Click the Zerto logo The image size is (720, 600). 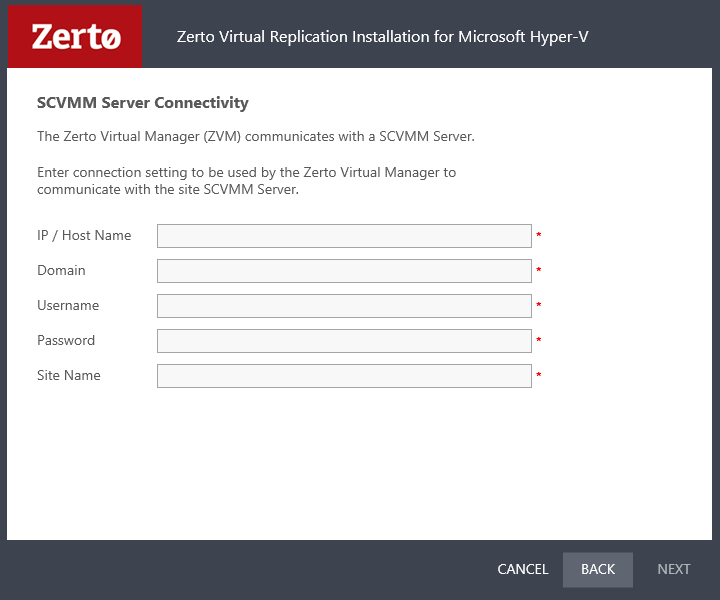click(x=75, y=36)
